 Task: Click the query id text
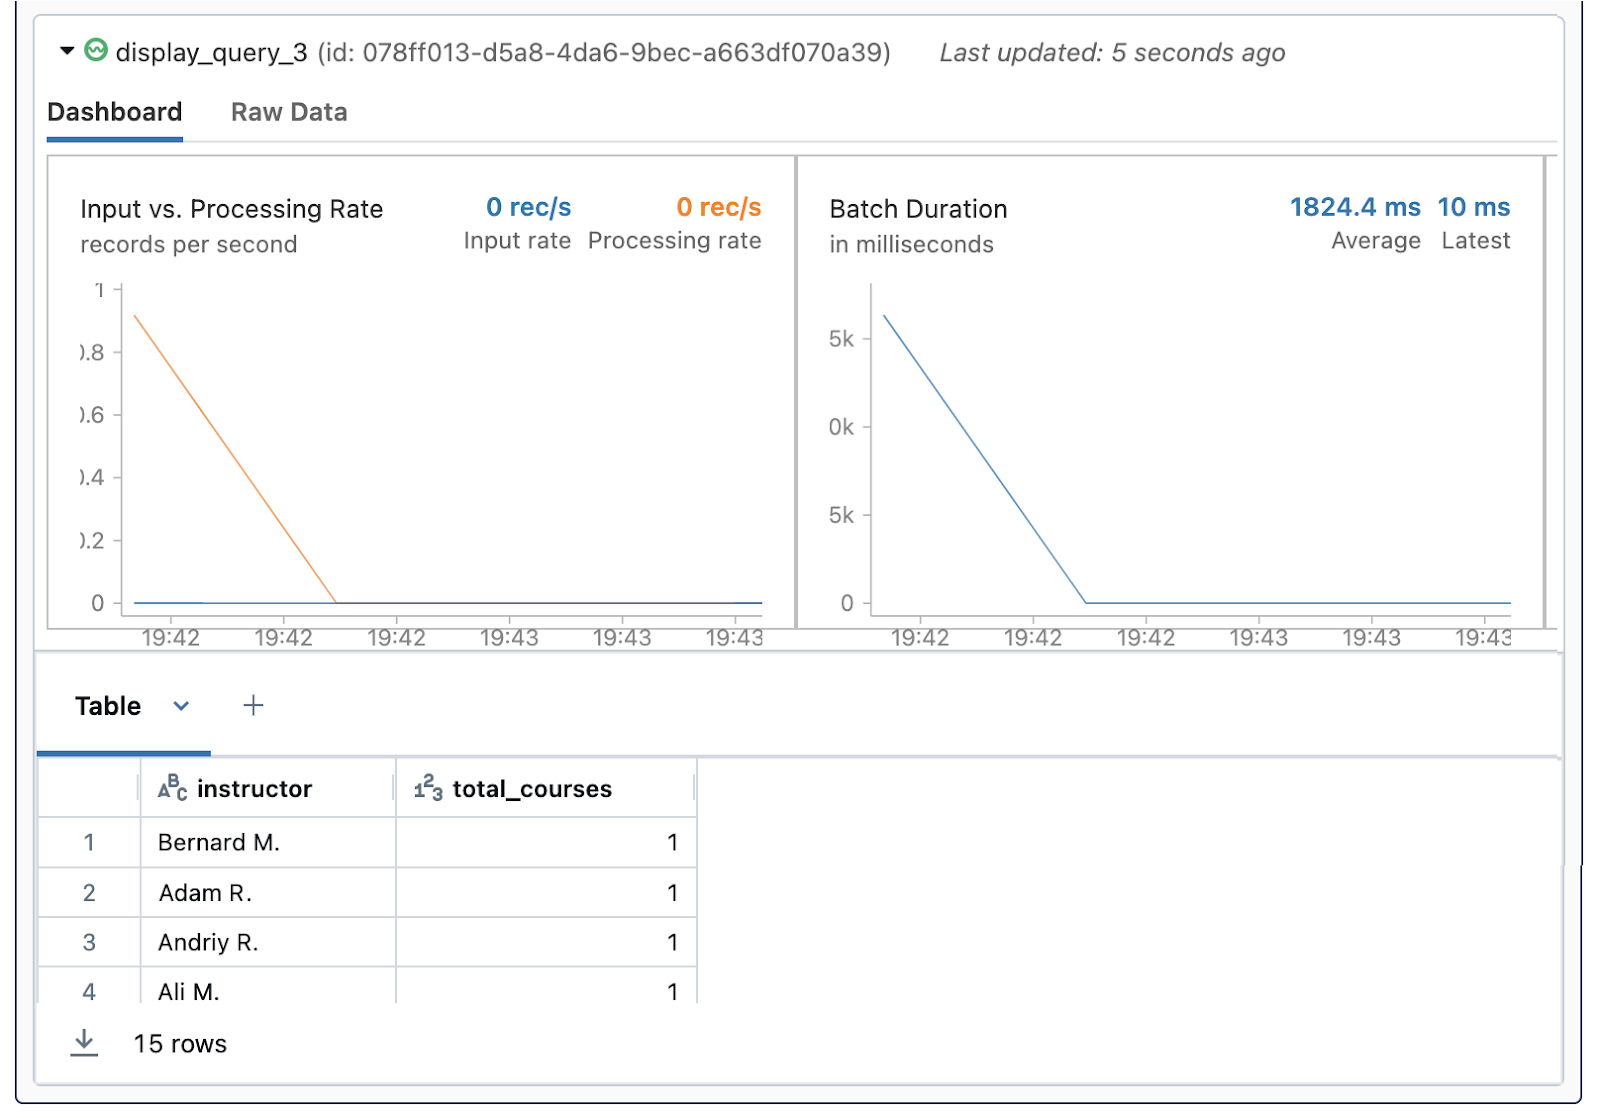click(x=604, y=52)
